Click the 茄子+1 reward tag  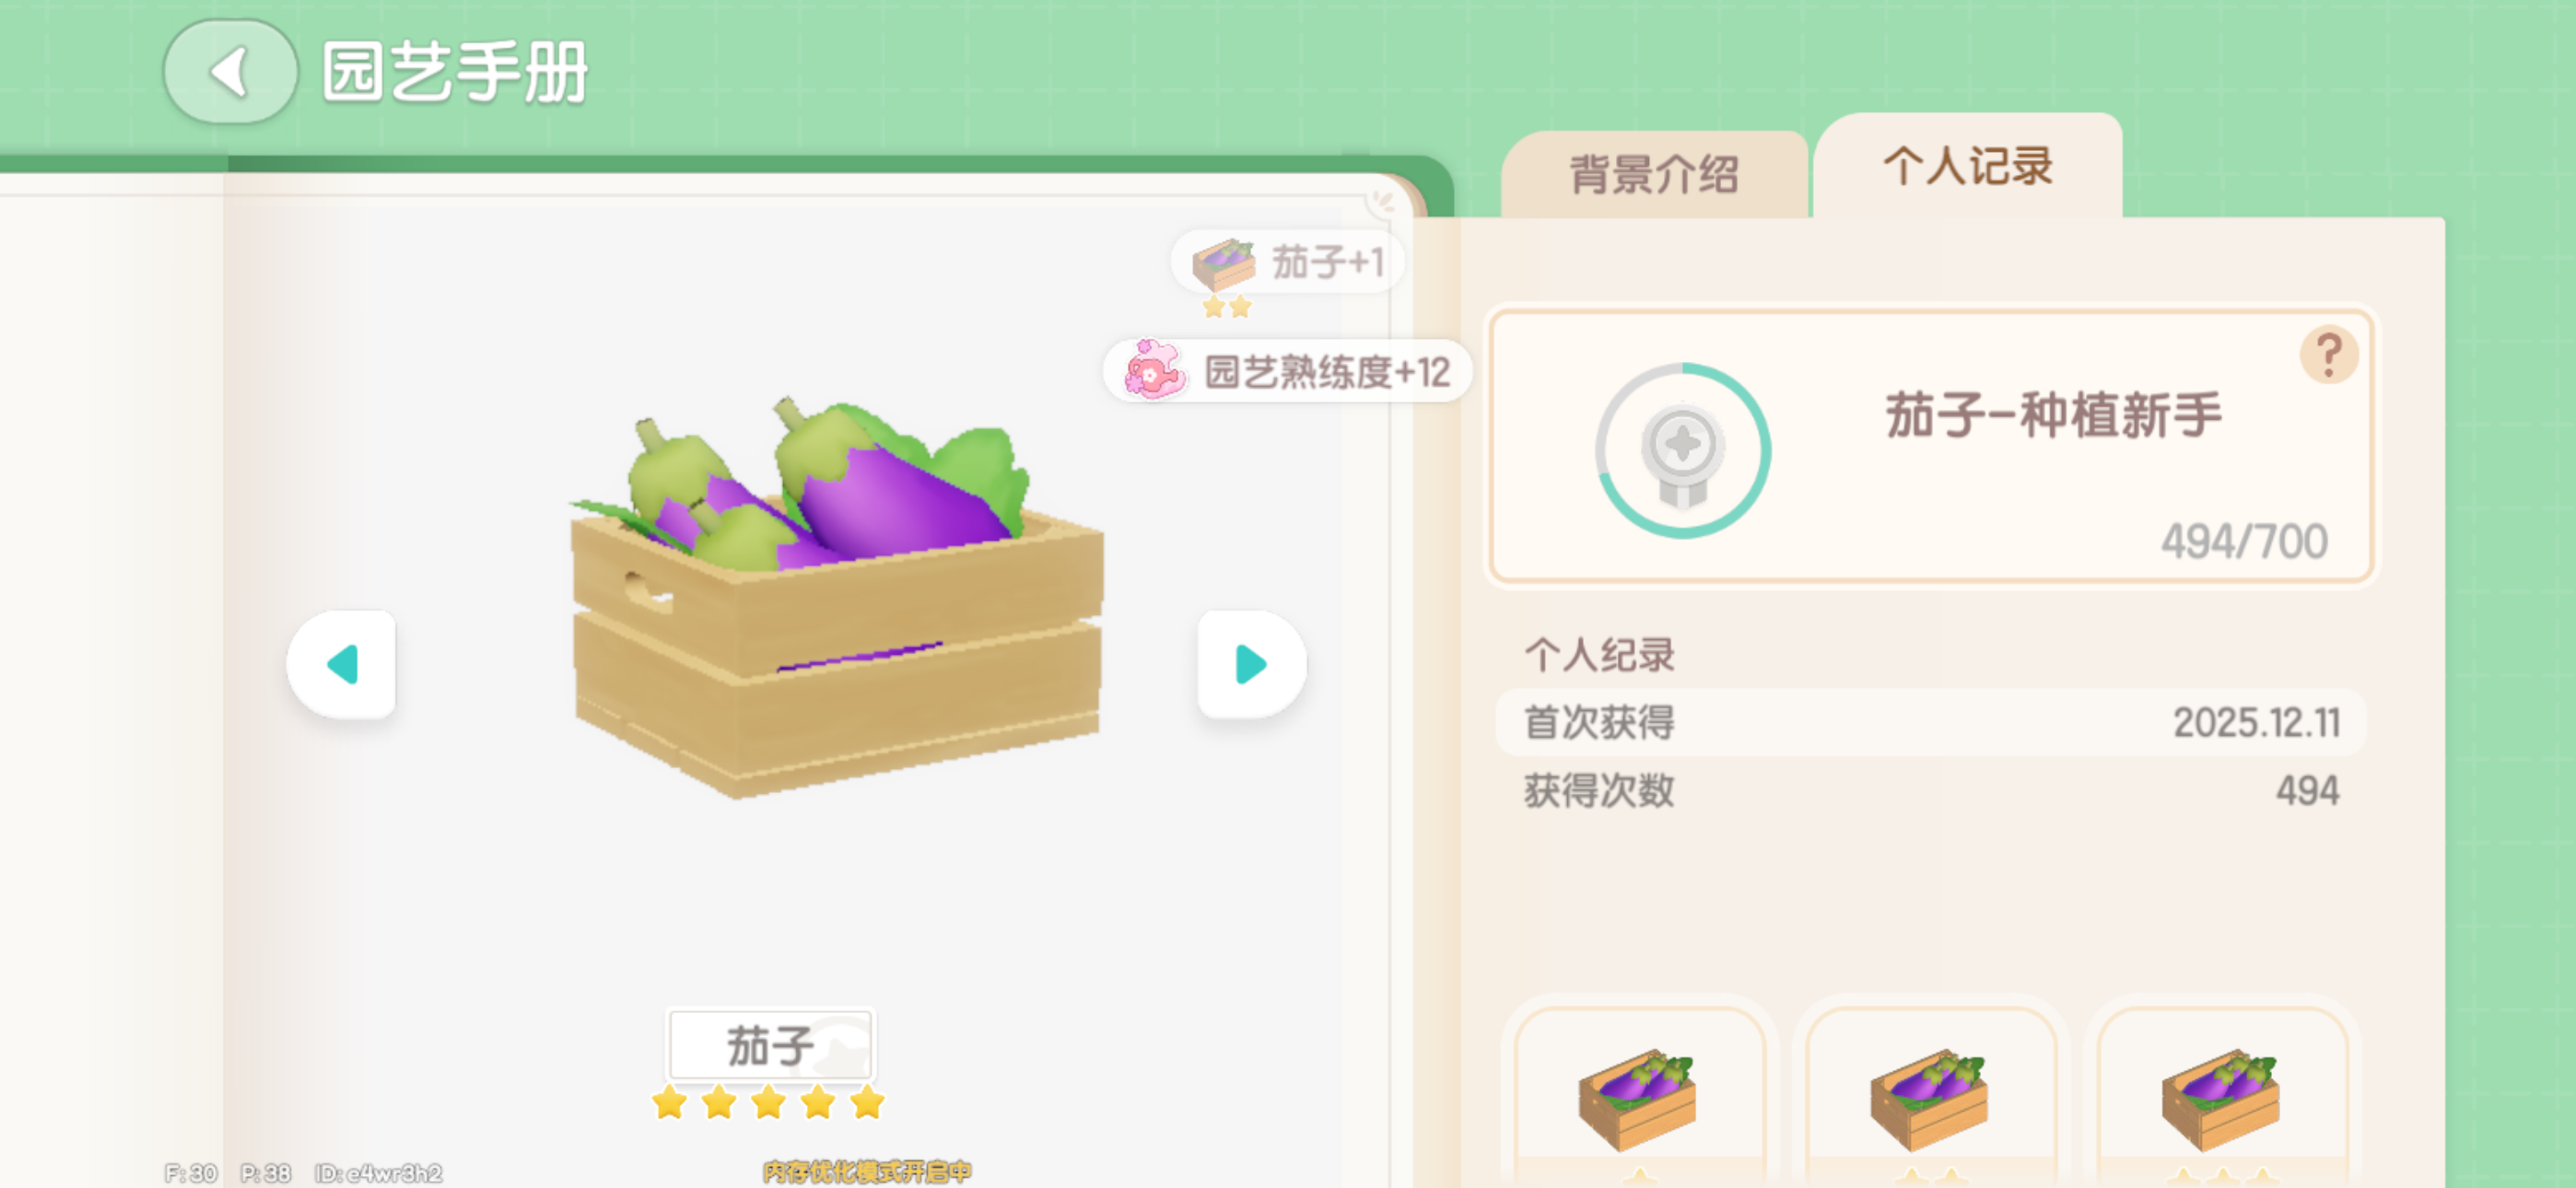1287,262
